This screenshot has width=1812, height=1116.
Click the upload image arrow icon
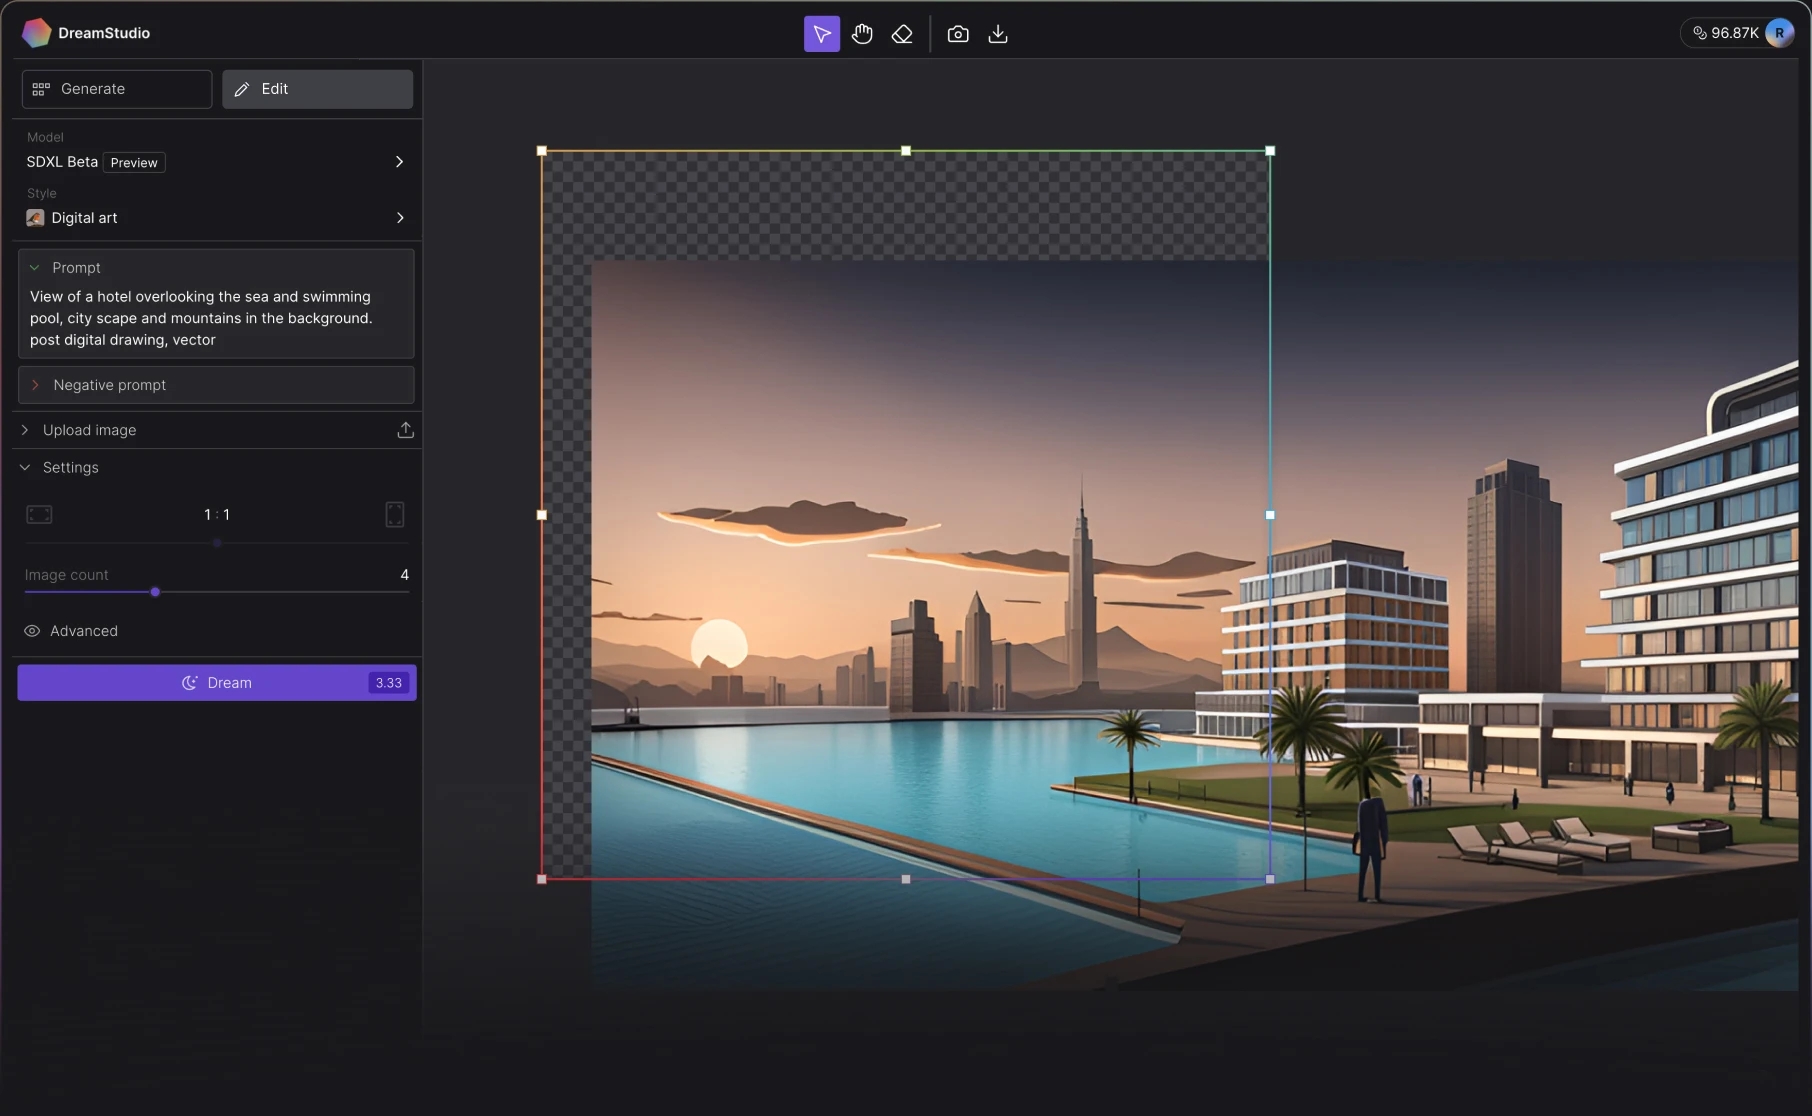tap(405, 430)
